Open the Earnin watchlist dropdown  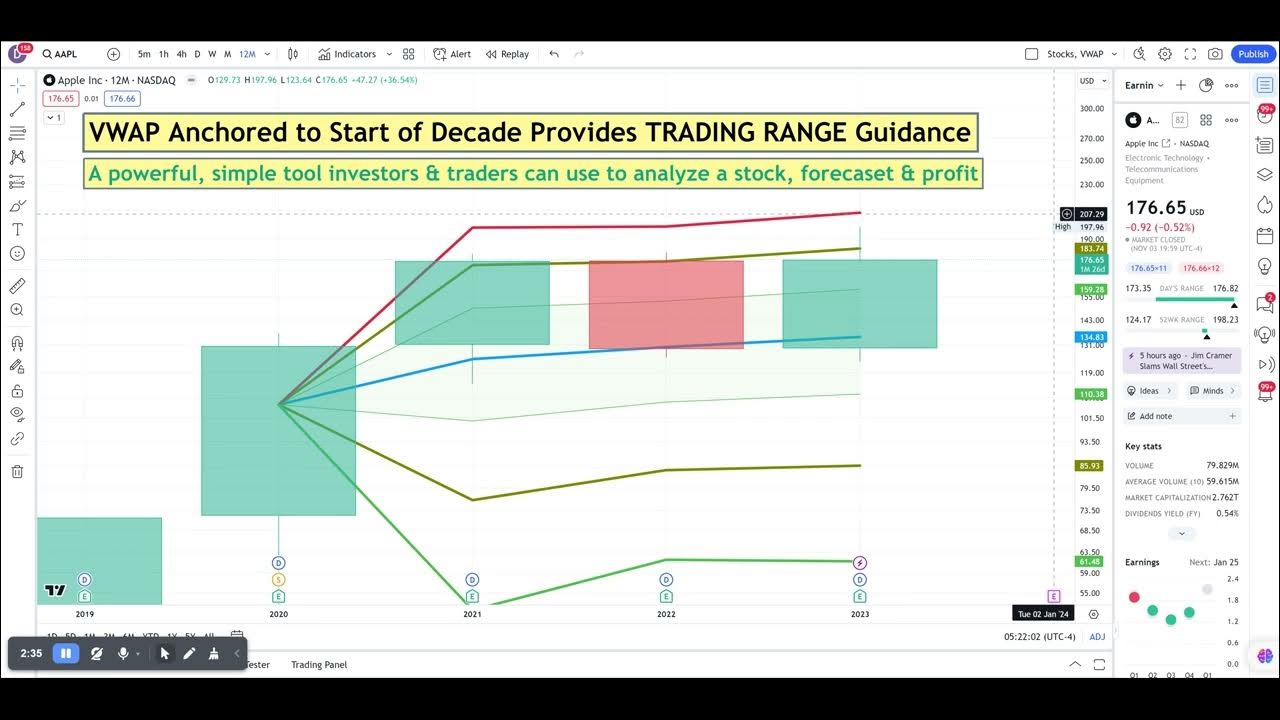coord(1145,86)
